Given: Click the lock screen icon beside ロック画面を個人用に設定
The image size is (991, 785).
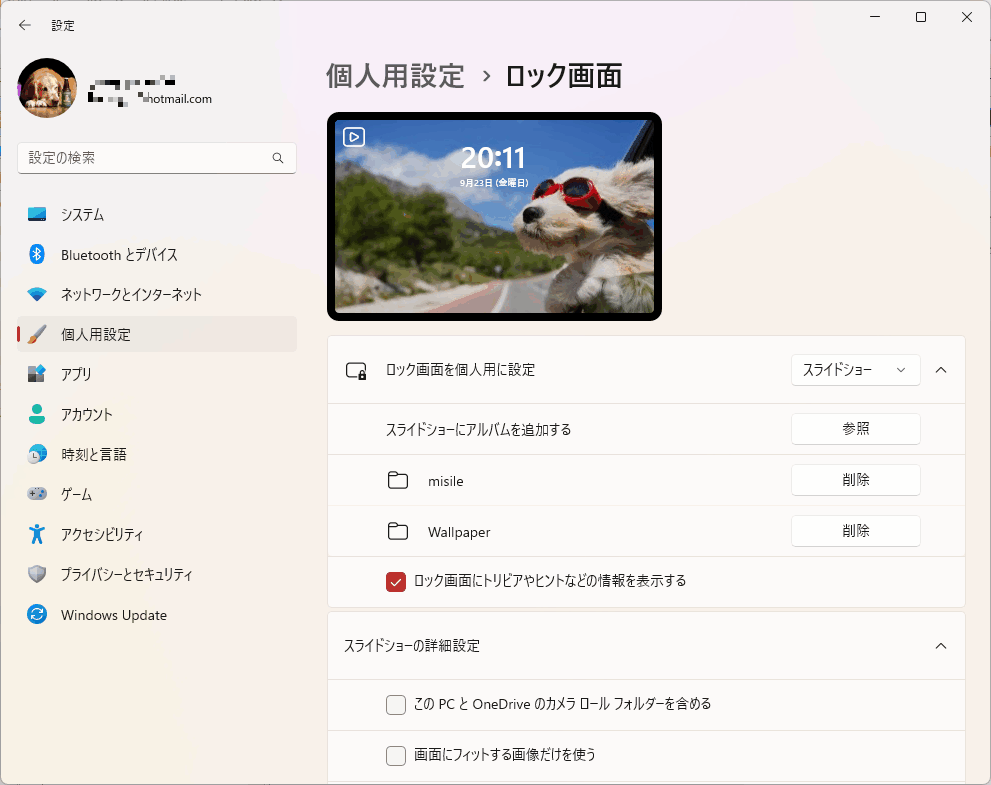Looking at the screenshot, I should [x=356, y=370].
